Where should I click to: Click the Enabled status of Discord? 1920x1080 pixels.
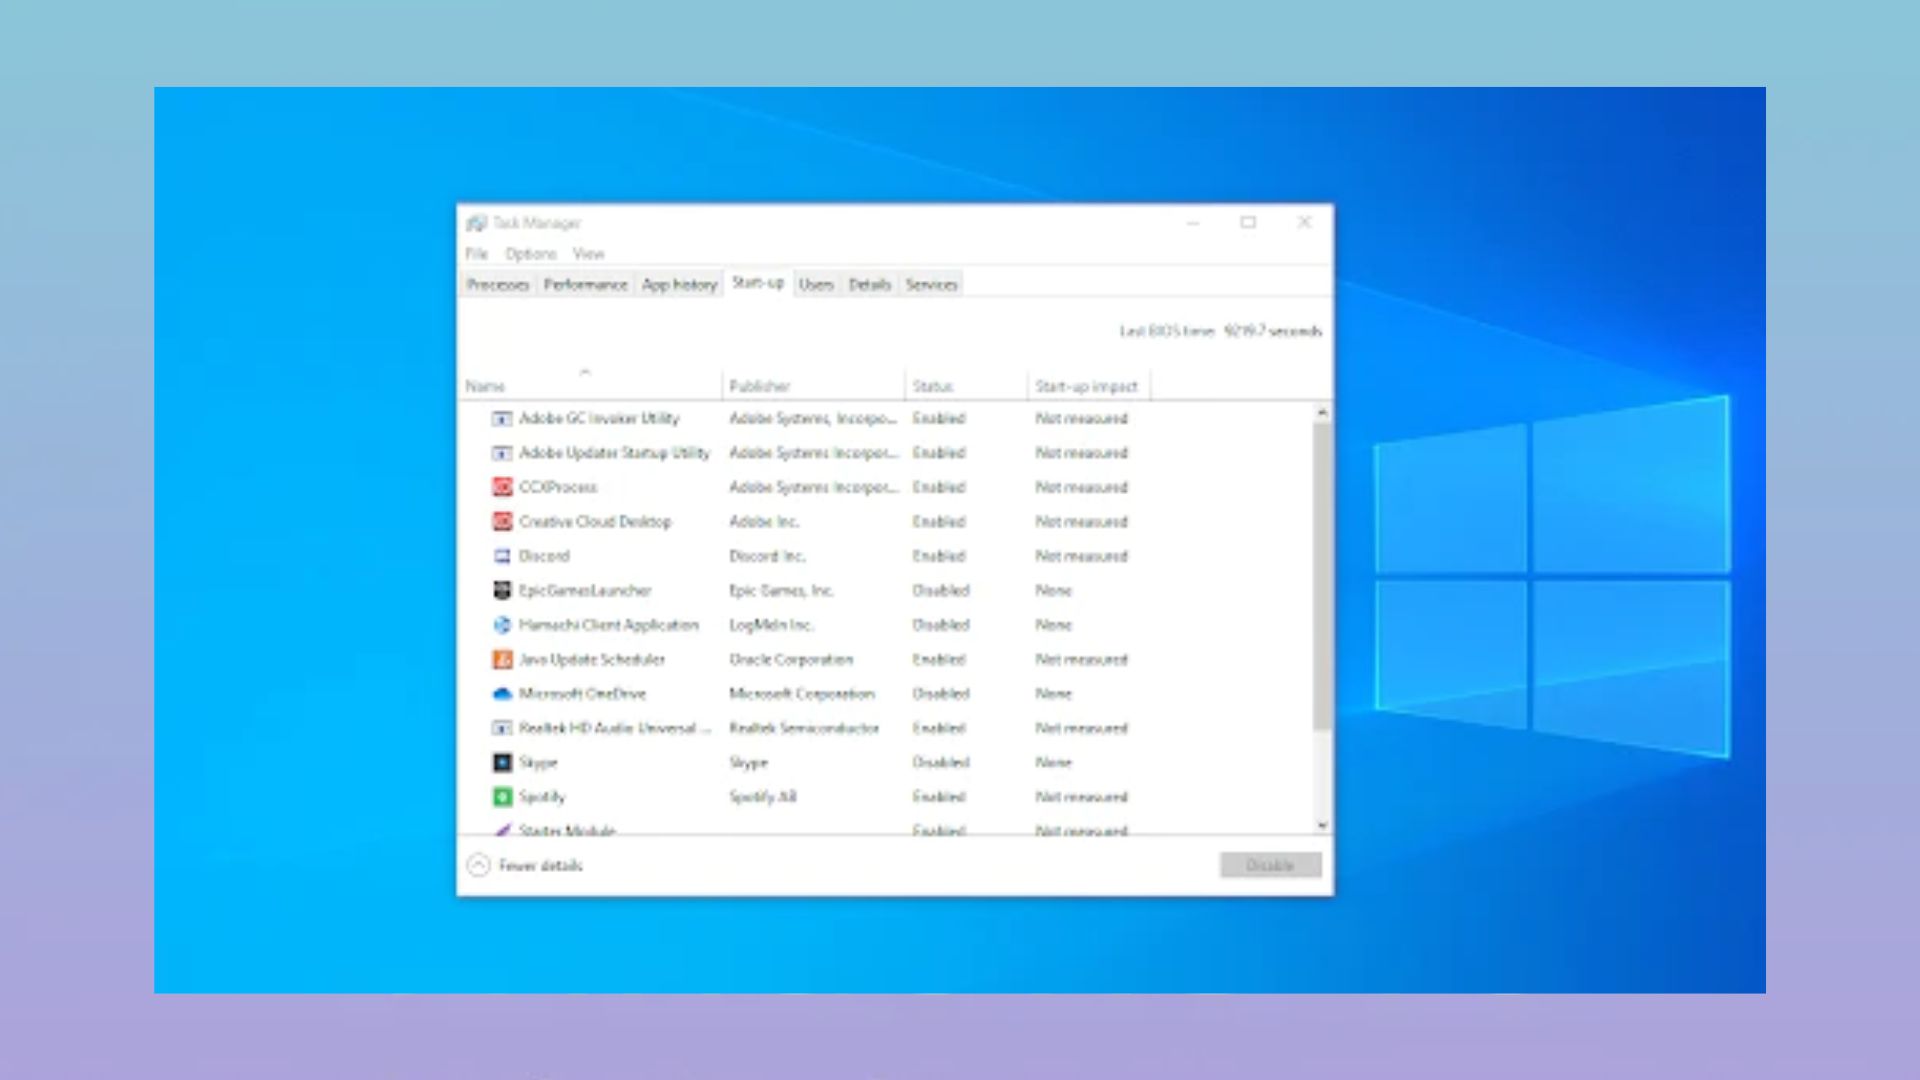[x=939, y=556]
